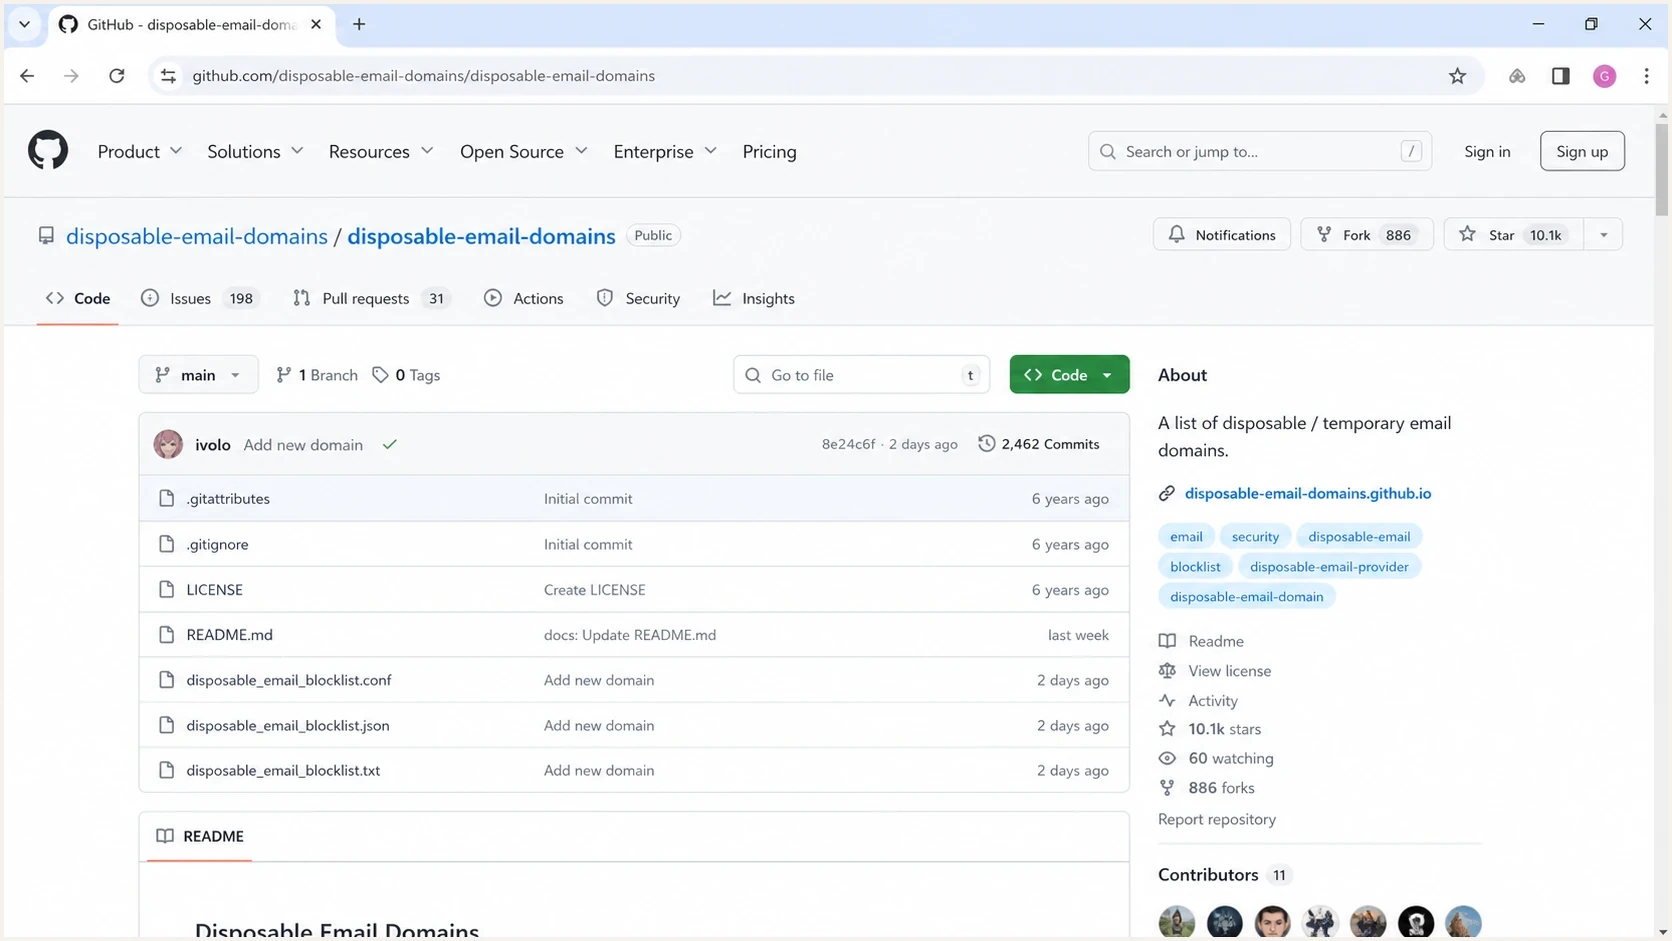Click the disposable-email-provider topic tag
The width and height of the screenshot is (1672, 941).
1329,566
